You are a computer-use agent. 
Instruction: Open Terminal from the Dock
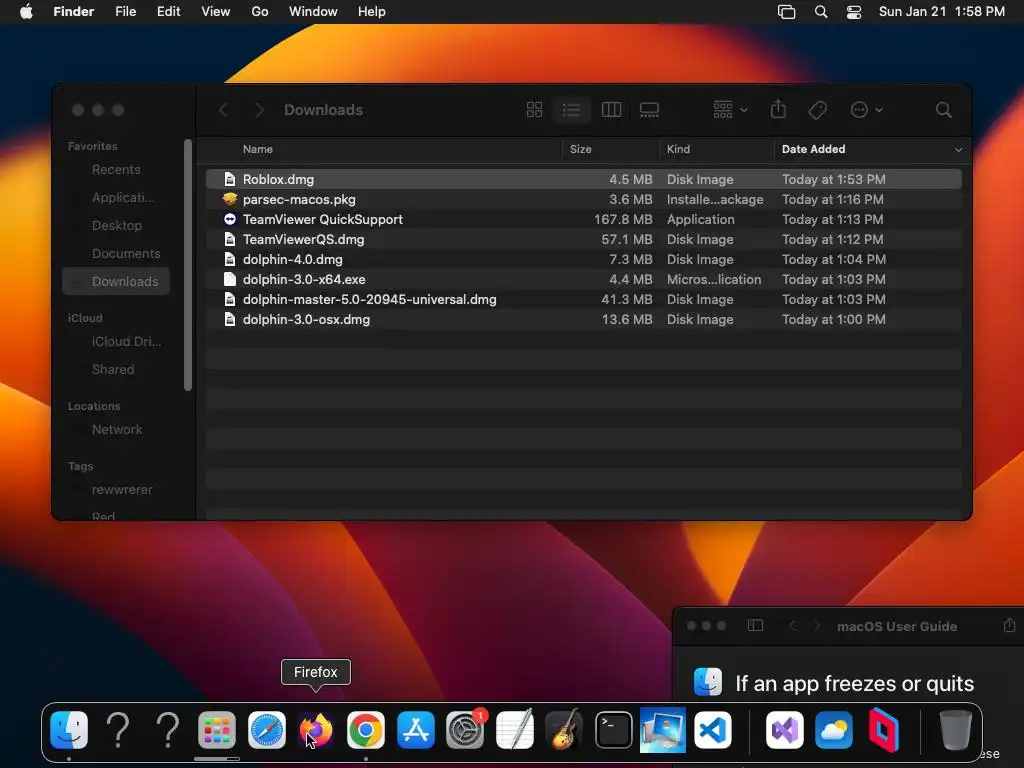pos(613,729)
